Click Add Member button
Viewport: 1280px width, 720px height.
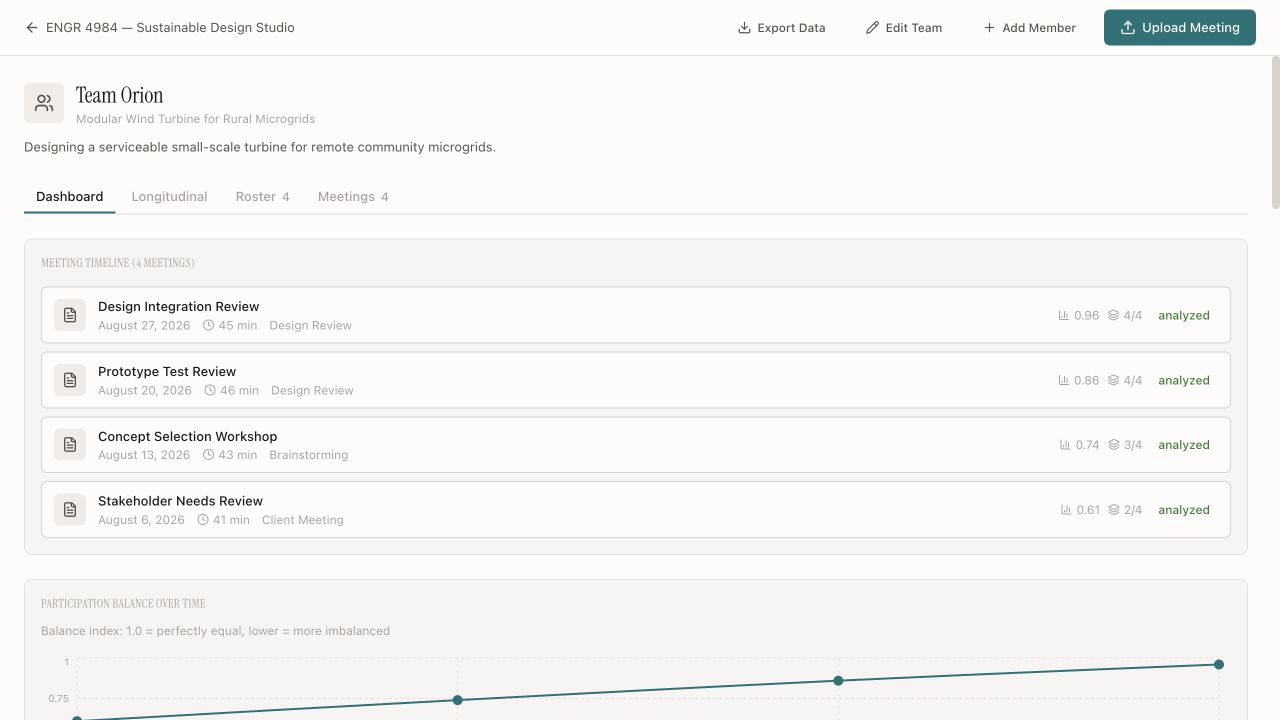1030,28
